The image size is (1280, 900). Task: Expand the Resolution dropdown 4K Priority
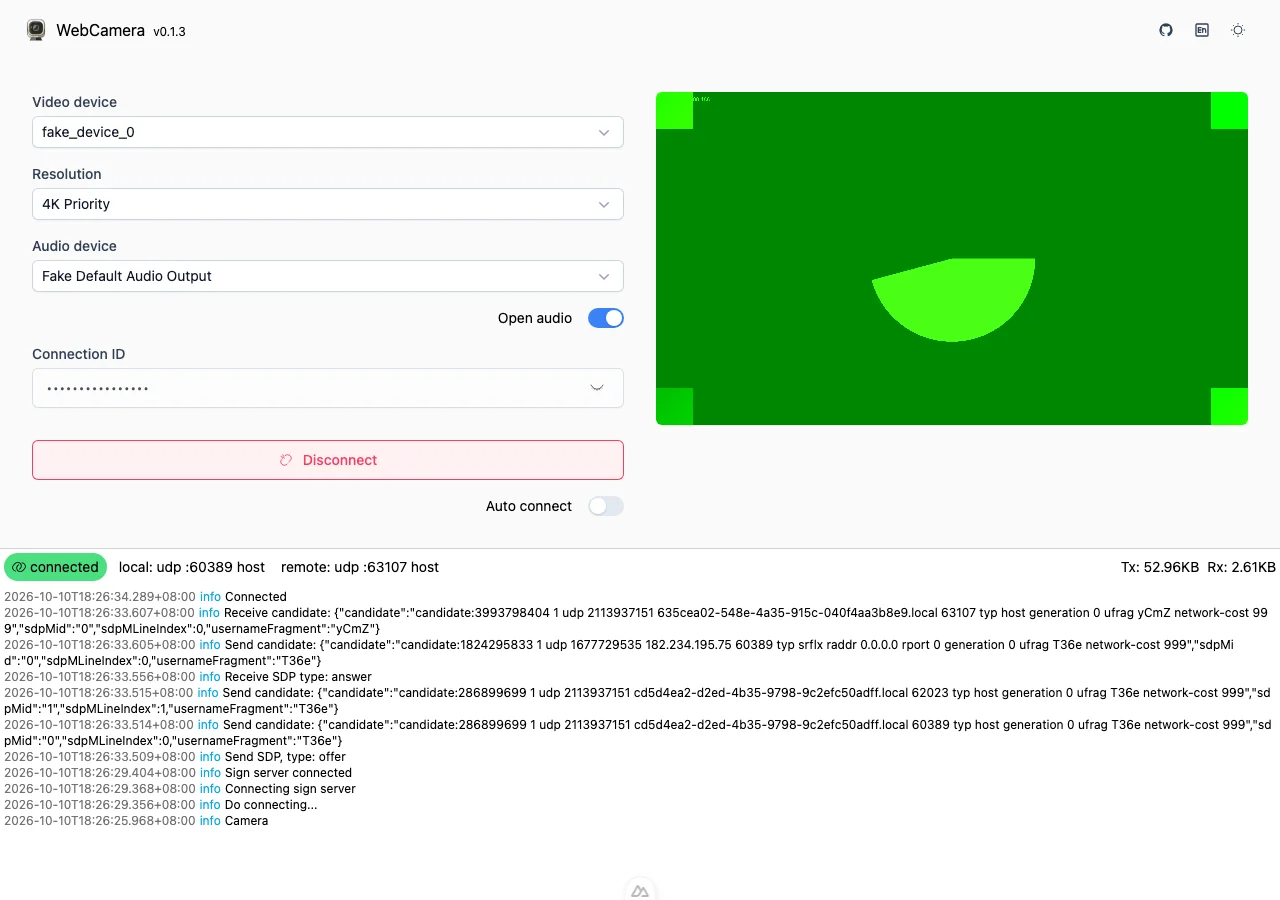pos(328,204)
